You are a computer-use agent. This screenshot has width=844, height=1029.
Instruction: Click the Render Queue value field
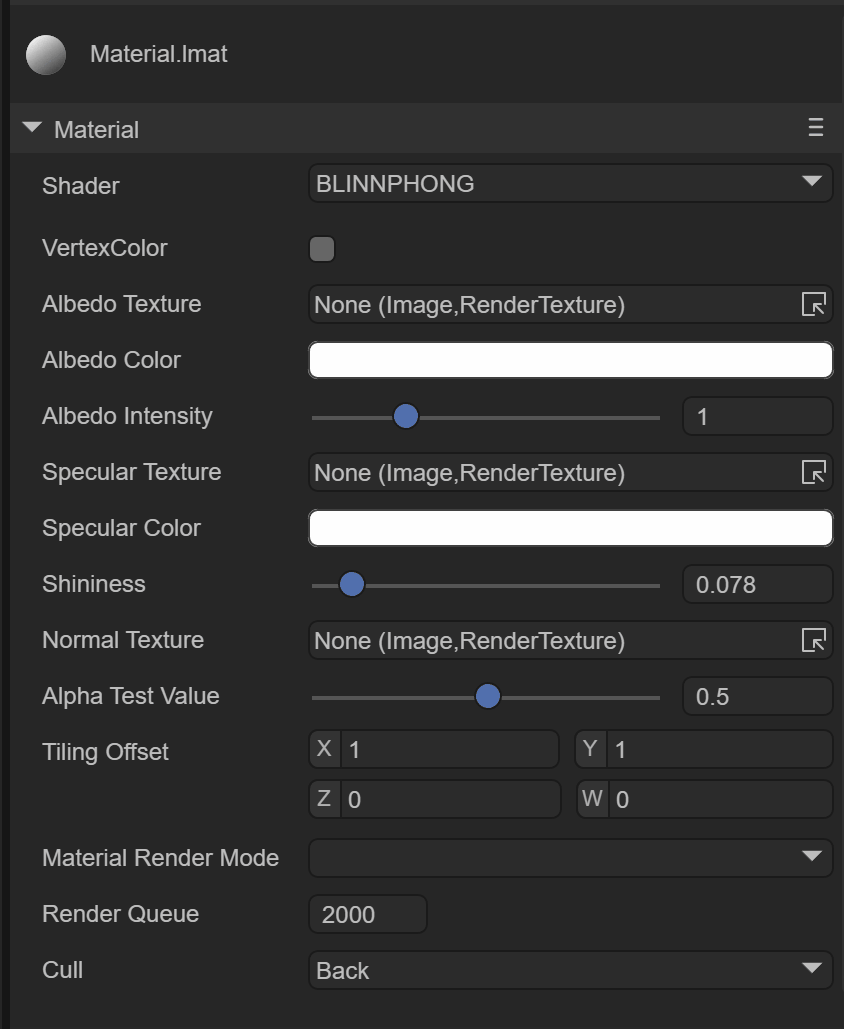coord(368,914)
